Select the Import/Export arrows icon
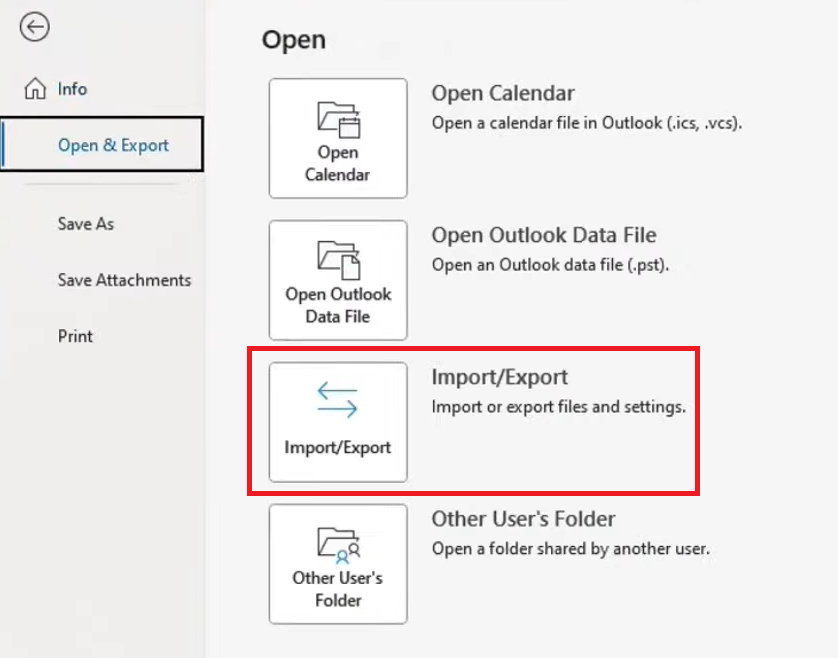The width and height of the screenshot is (838, 658). click(338, 400)
